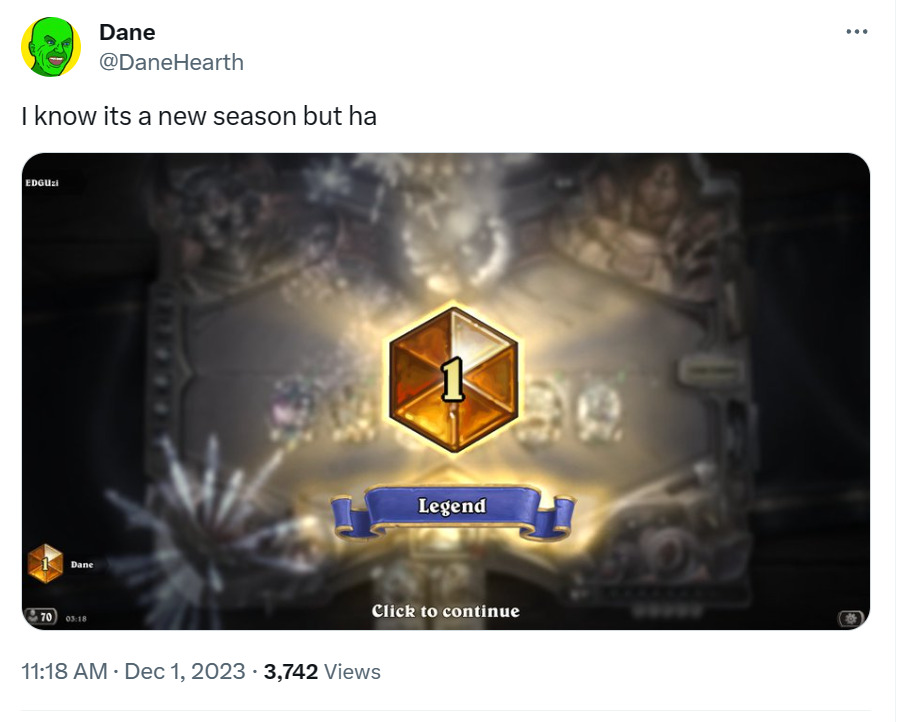
Task: Click the large Legend rank 1 hexagon medal
Action: pos(453,379)
